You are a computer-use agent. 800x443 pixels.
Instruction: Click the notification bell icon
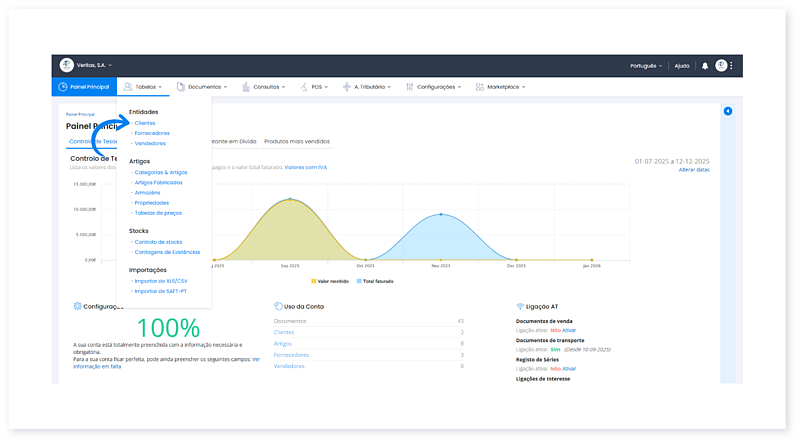pos(705,66)
